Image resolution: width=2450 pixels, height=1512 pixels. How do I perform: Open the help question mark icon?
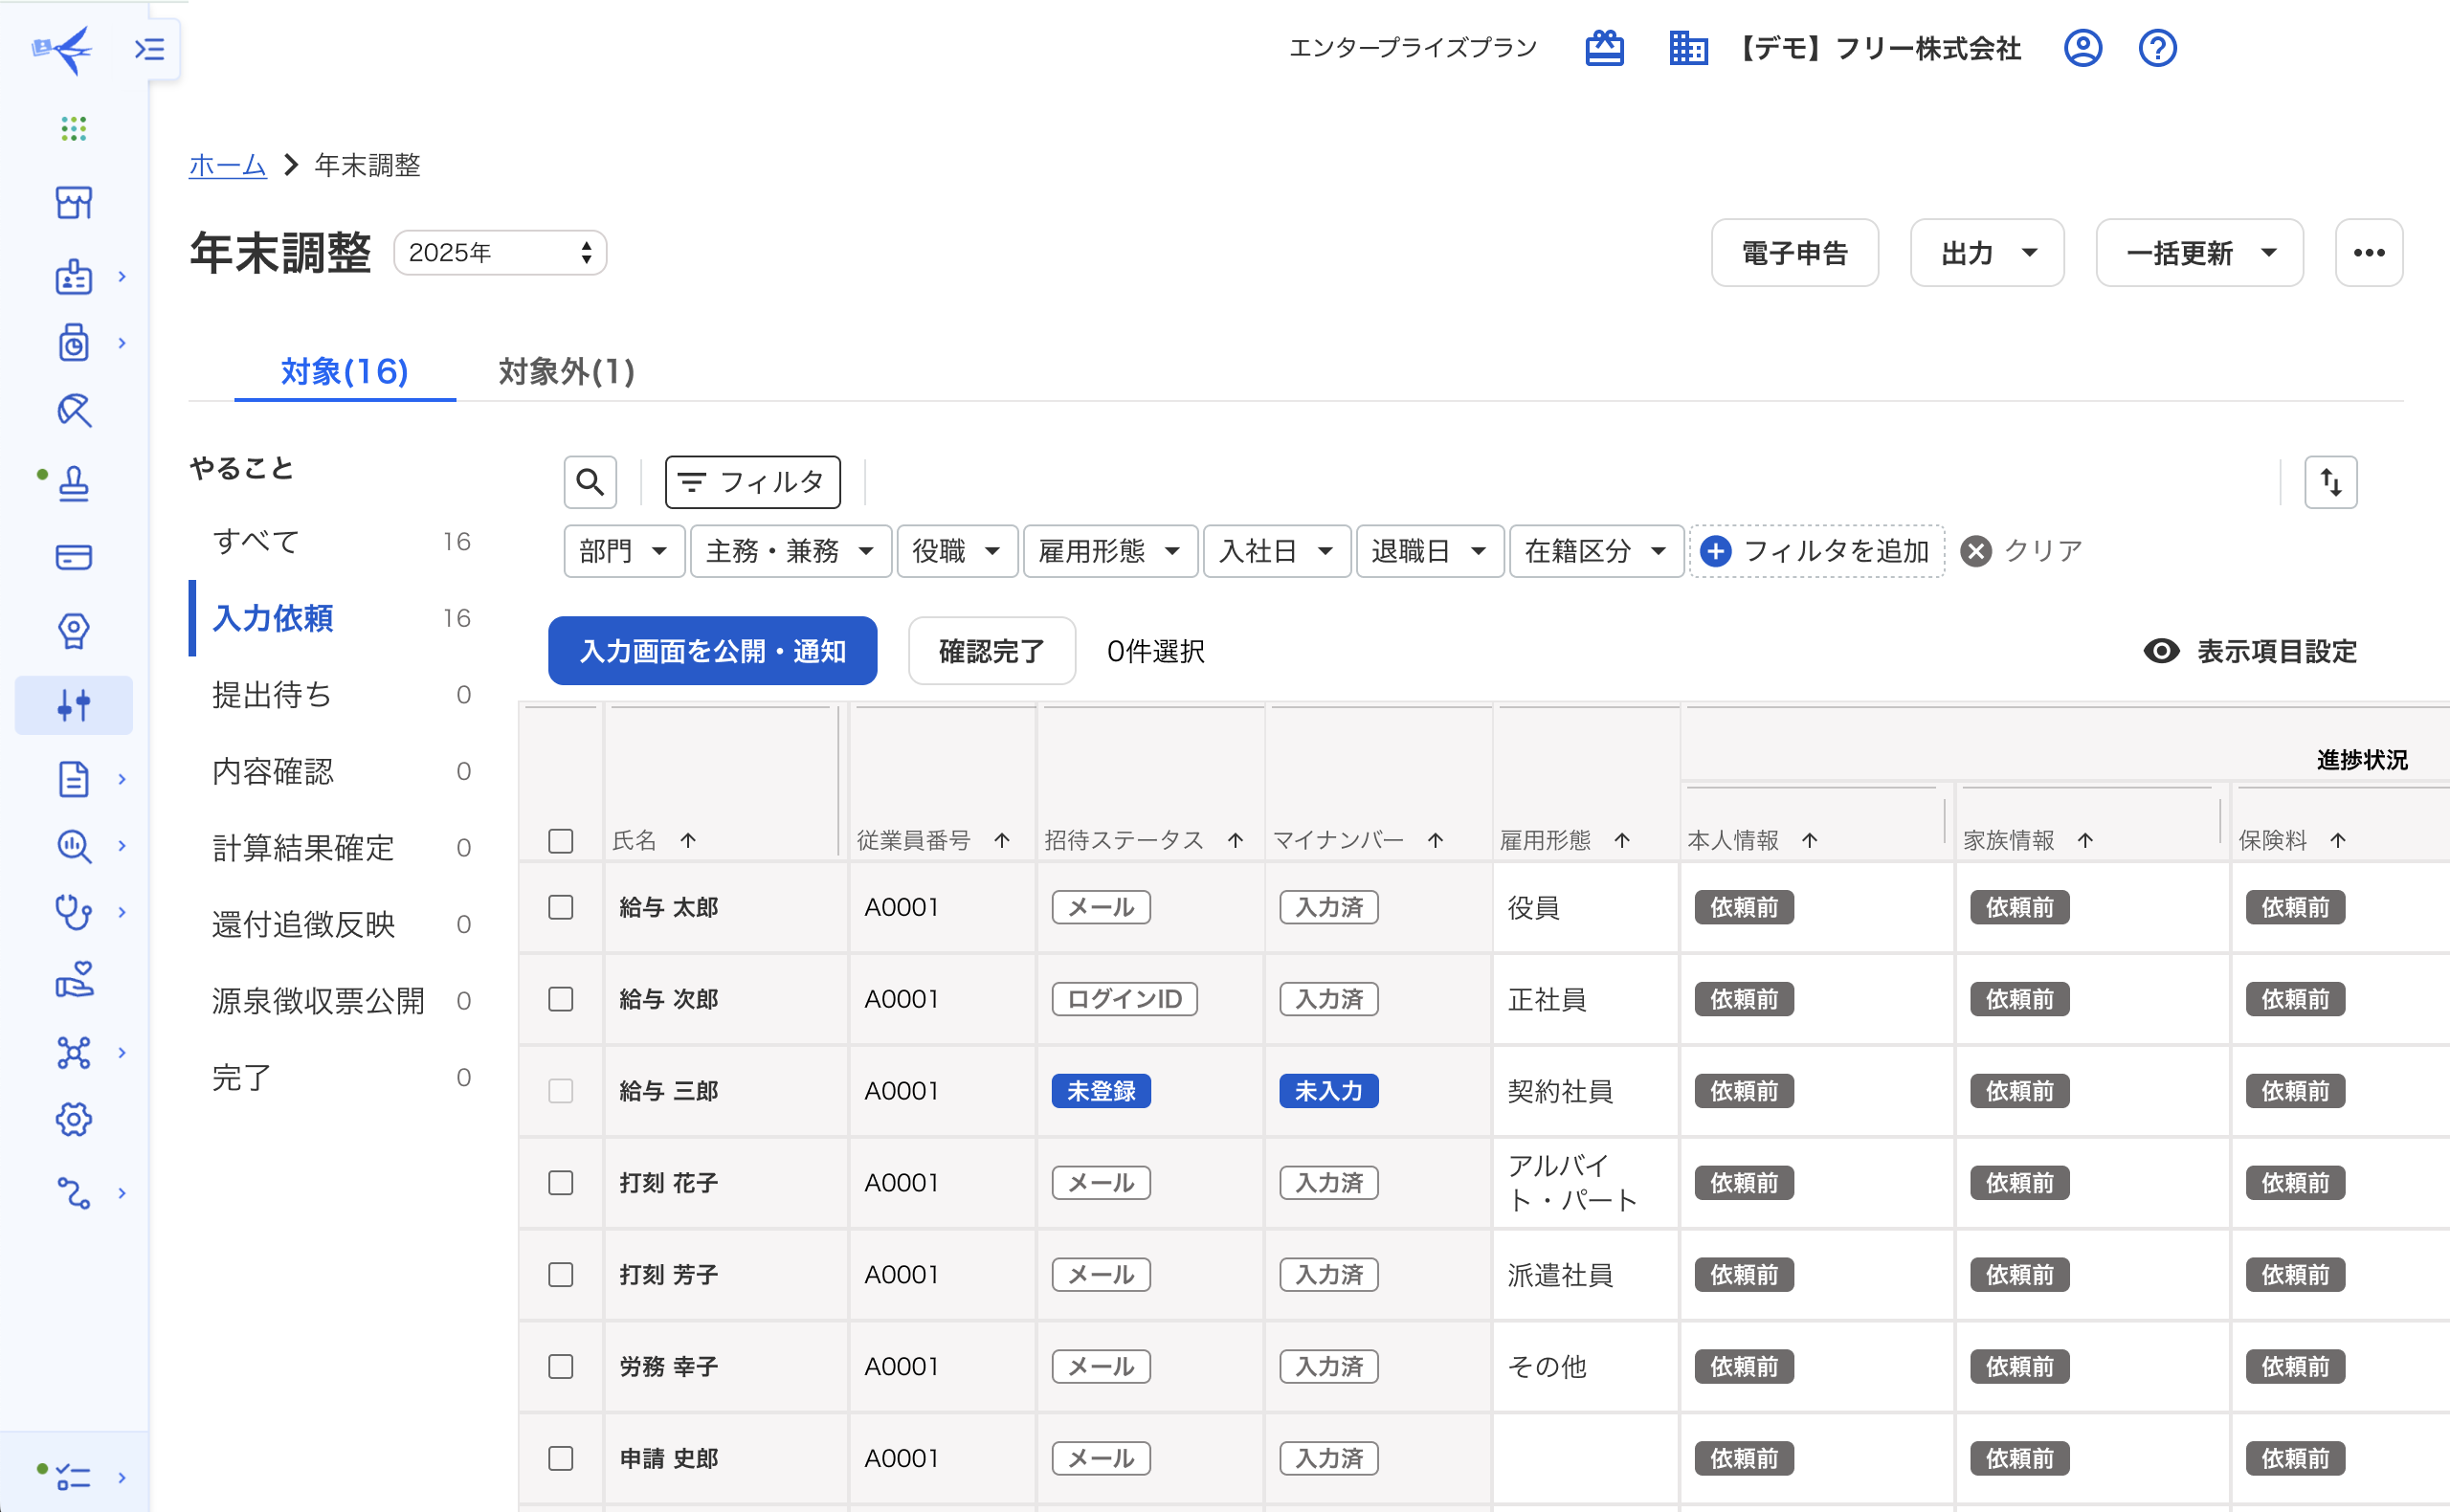(x=2157, y=48)
